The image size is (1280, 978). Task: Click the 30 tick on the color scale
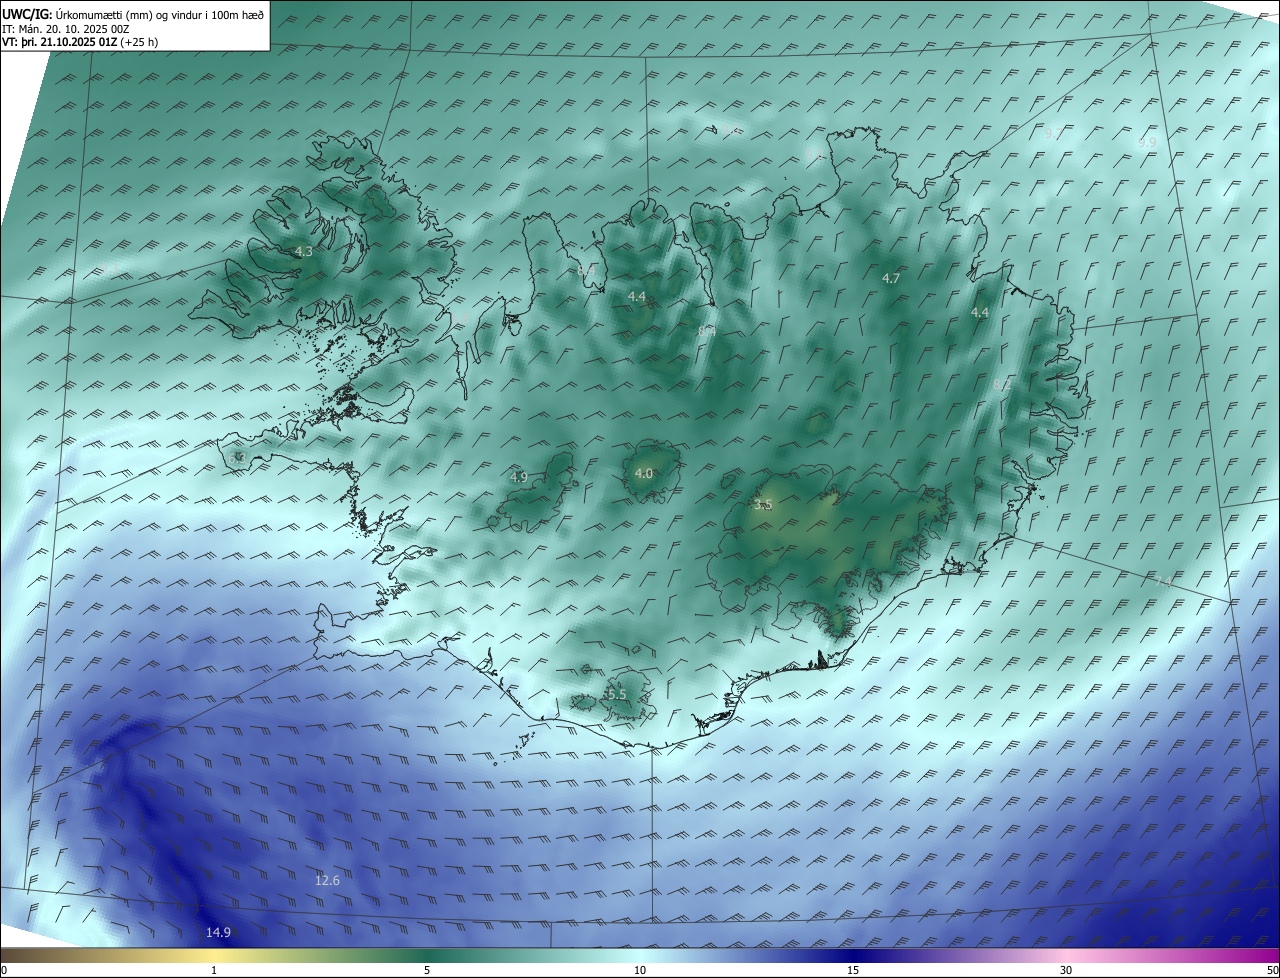click(x=1066, y=970)
